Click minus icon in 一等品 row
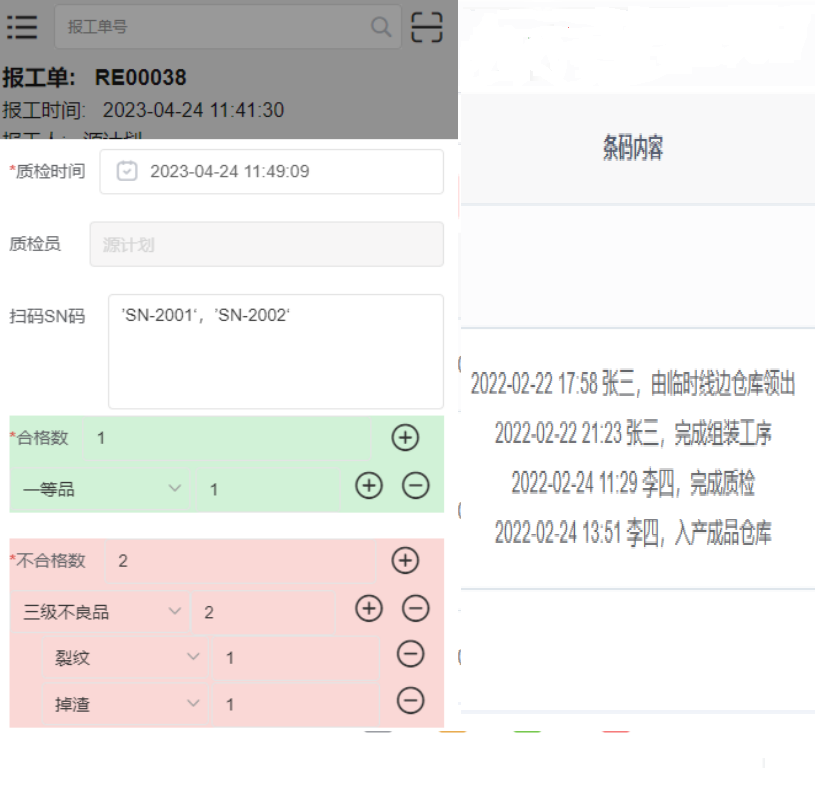Image resolution: width=815 pixels, height=785 pixels. (x=415, y=486)
